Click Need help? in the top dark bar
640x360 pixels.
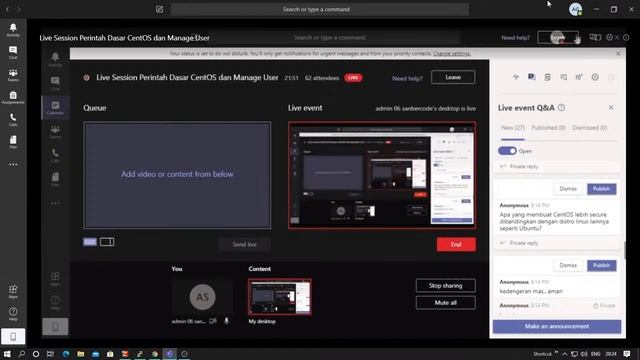click(x=515, y=38)
